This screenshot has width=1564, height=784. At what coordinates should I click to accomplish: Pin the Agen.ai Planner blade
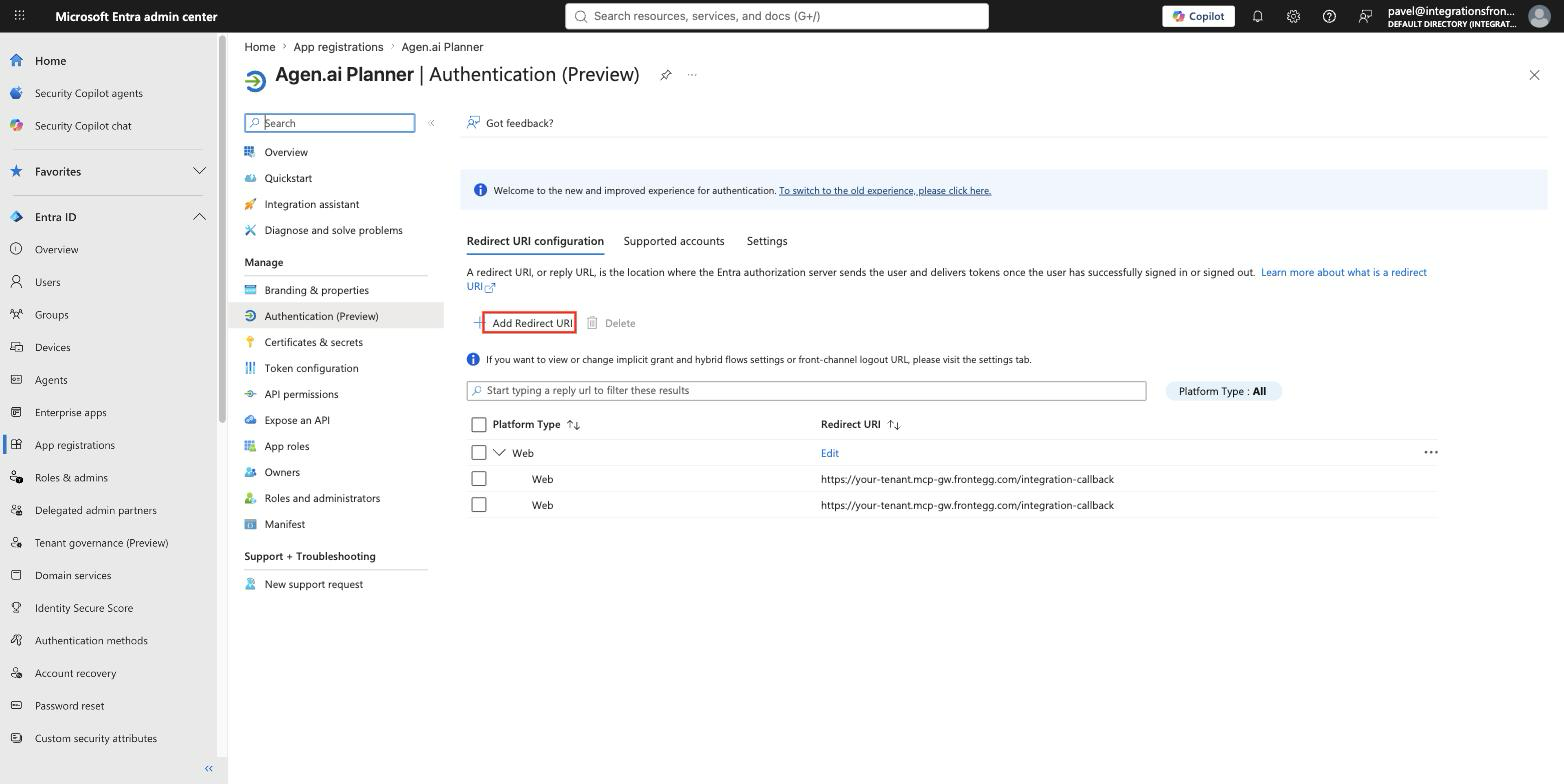(665, 75)
